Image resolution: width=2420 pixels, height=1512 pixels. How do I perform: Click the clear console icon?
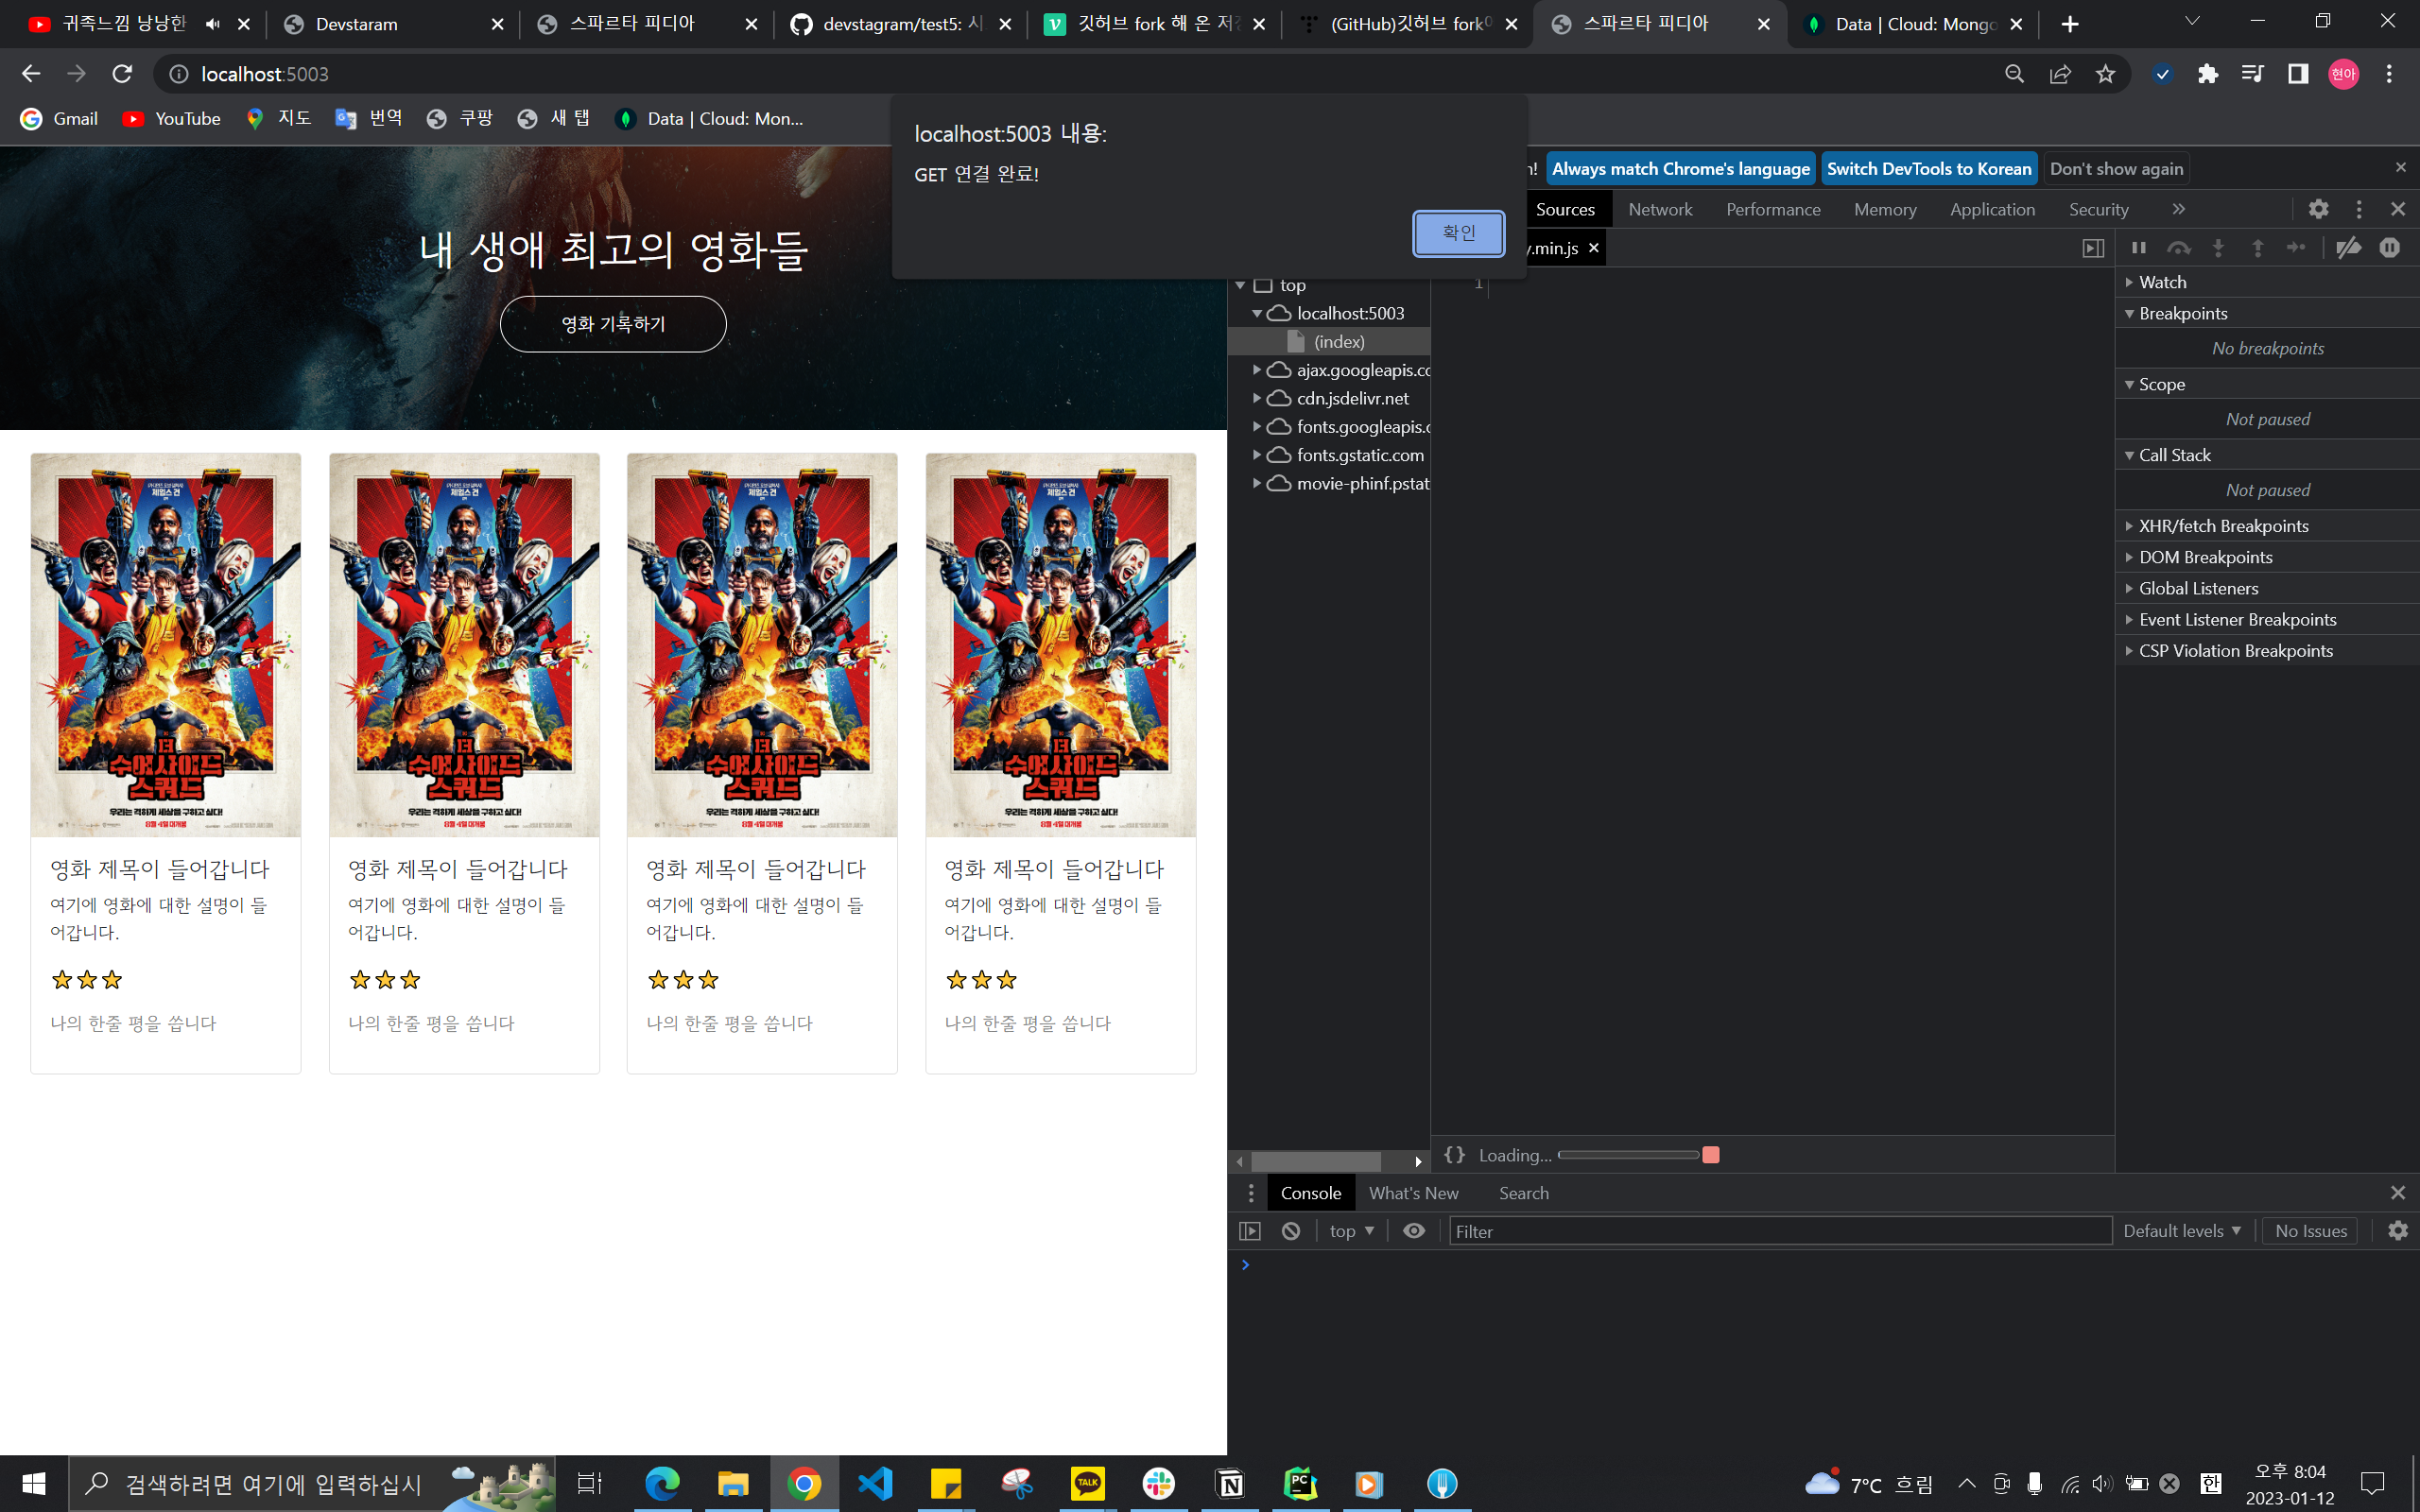click(1291, 1231)
